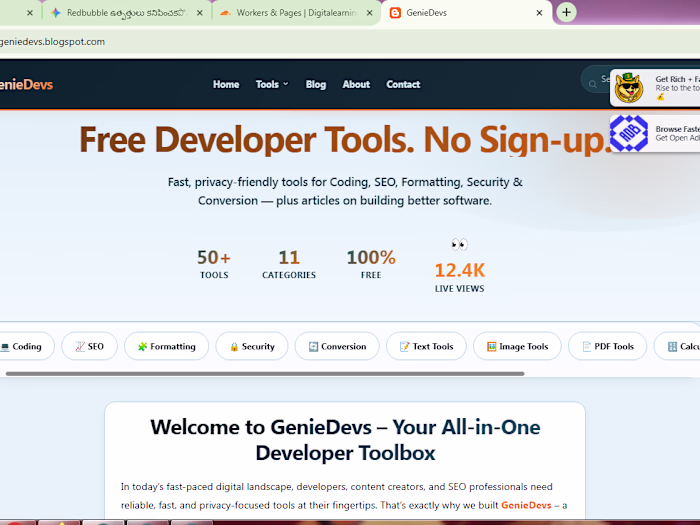Click the 50+ tools statistic

click(214, 258)
